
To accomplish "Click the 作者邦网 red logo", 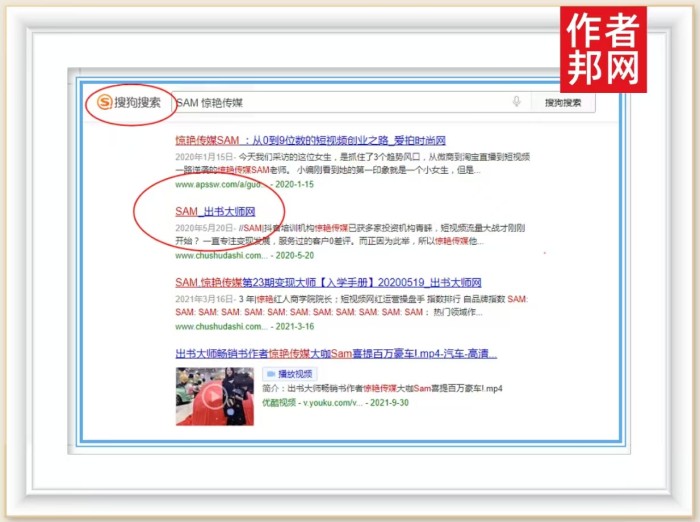I will tap(616, 48).
